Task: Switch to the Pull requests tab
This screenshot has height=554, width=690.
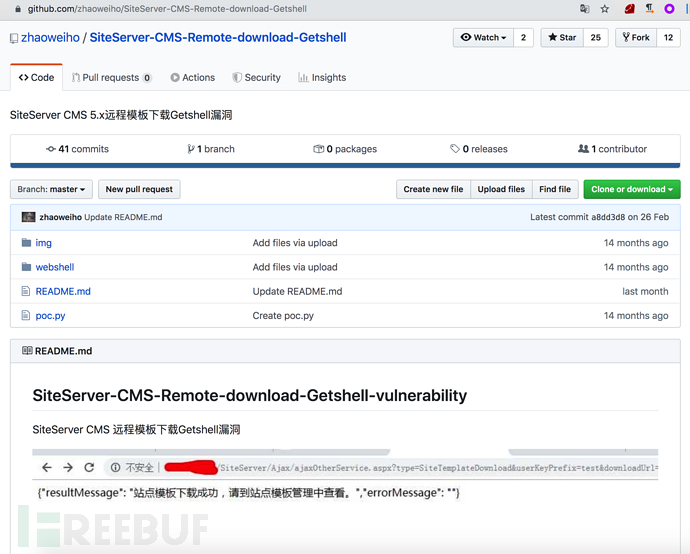Action: [112, 77]
